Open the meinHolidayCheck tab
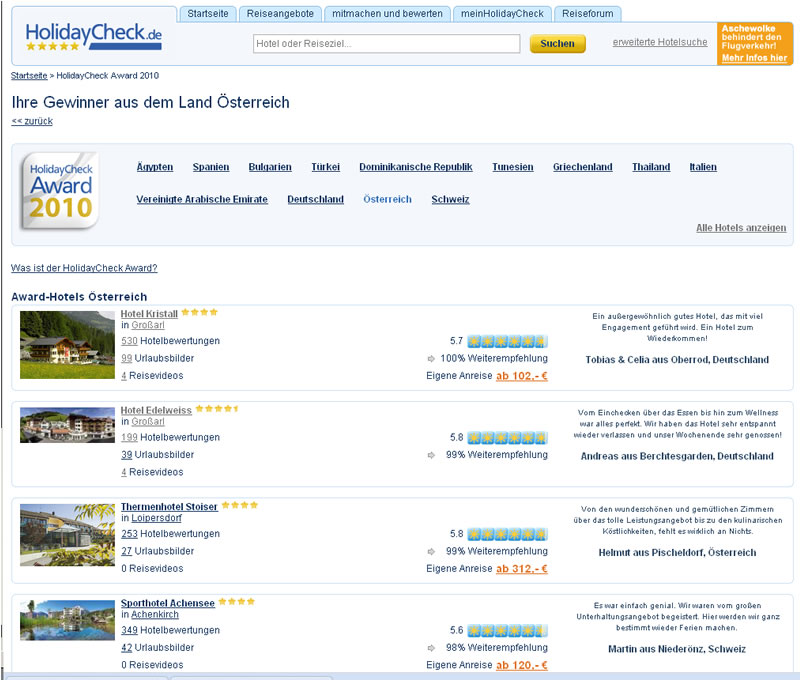800x680 pixels. tap(502, 14)
